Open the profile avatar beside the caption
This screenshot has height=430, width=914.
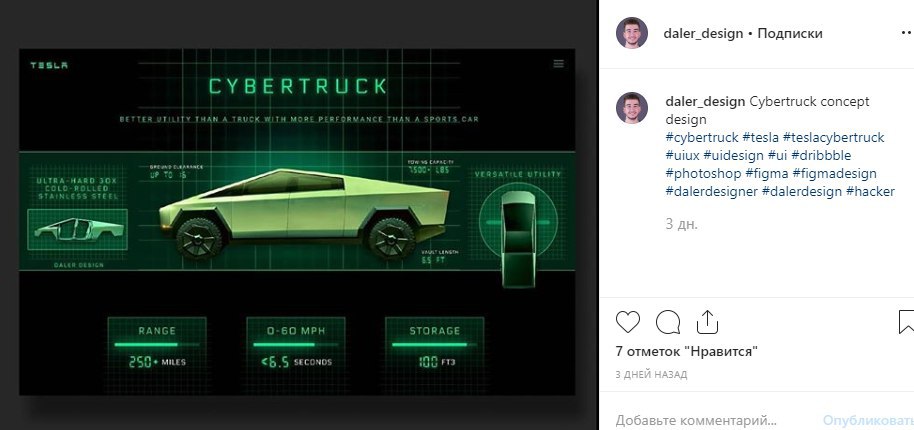point(632,108)
